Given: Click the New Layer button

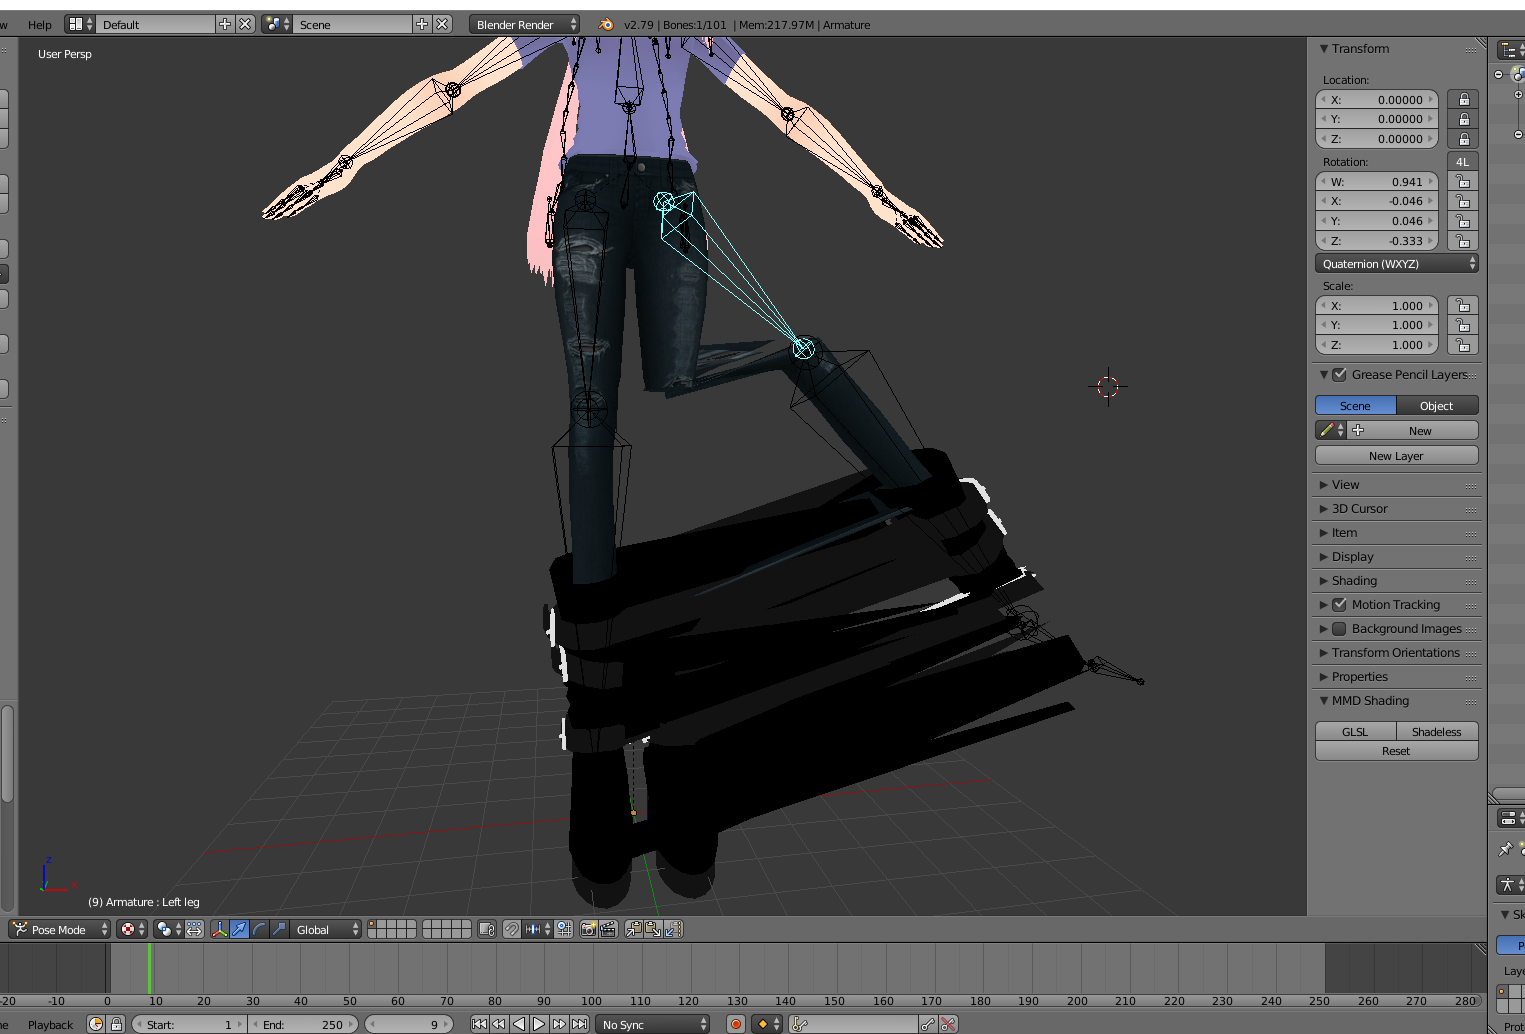Looking at the screenshot, I should click(1396, 456).
